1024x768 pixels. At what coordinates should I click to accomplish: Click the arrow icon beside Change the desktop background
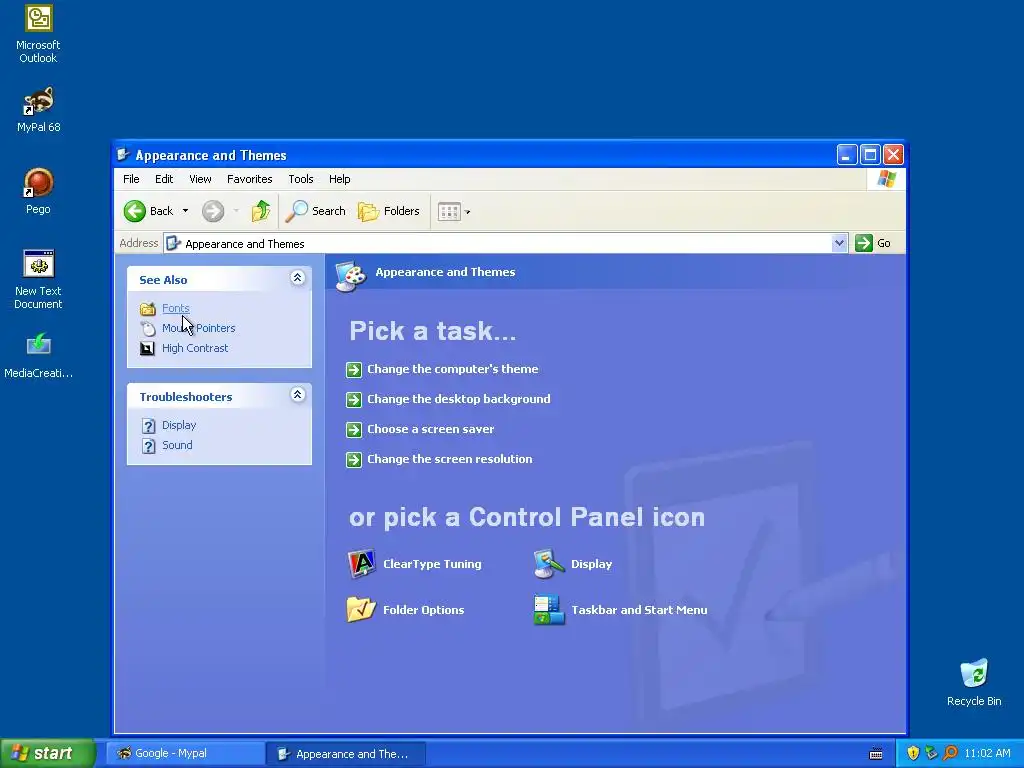tap(354, 400)
